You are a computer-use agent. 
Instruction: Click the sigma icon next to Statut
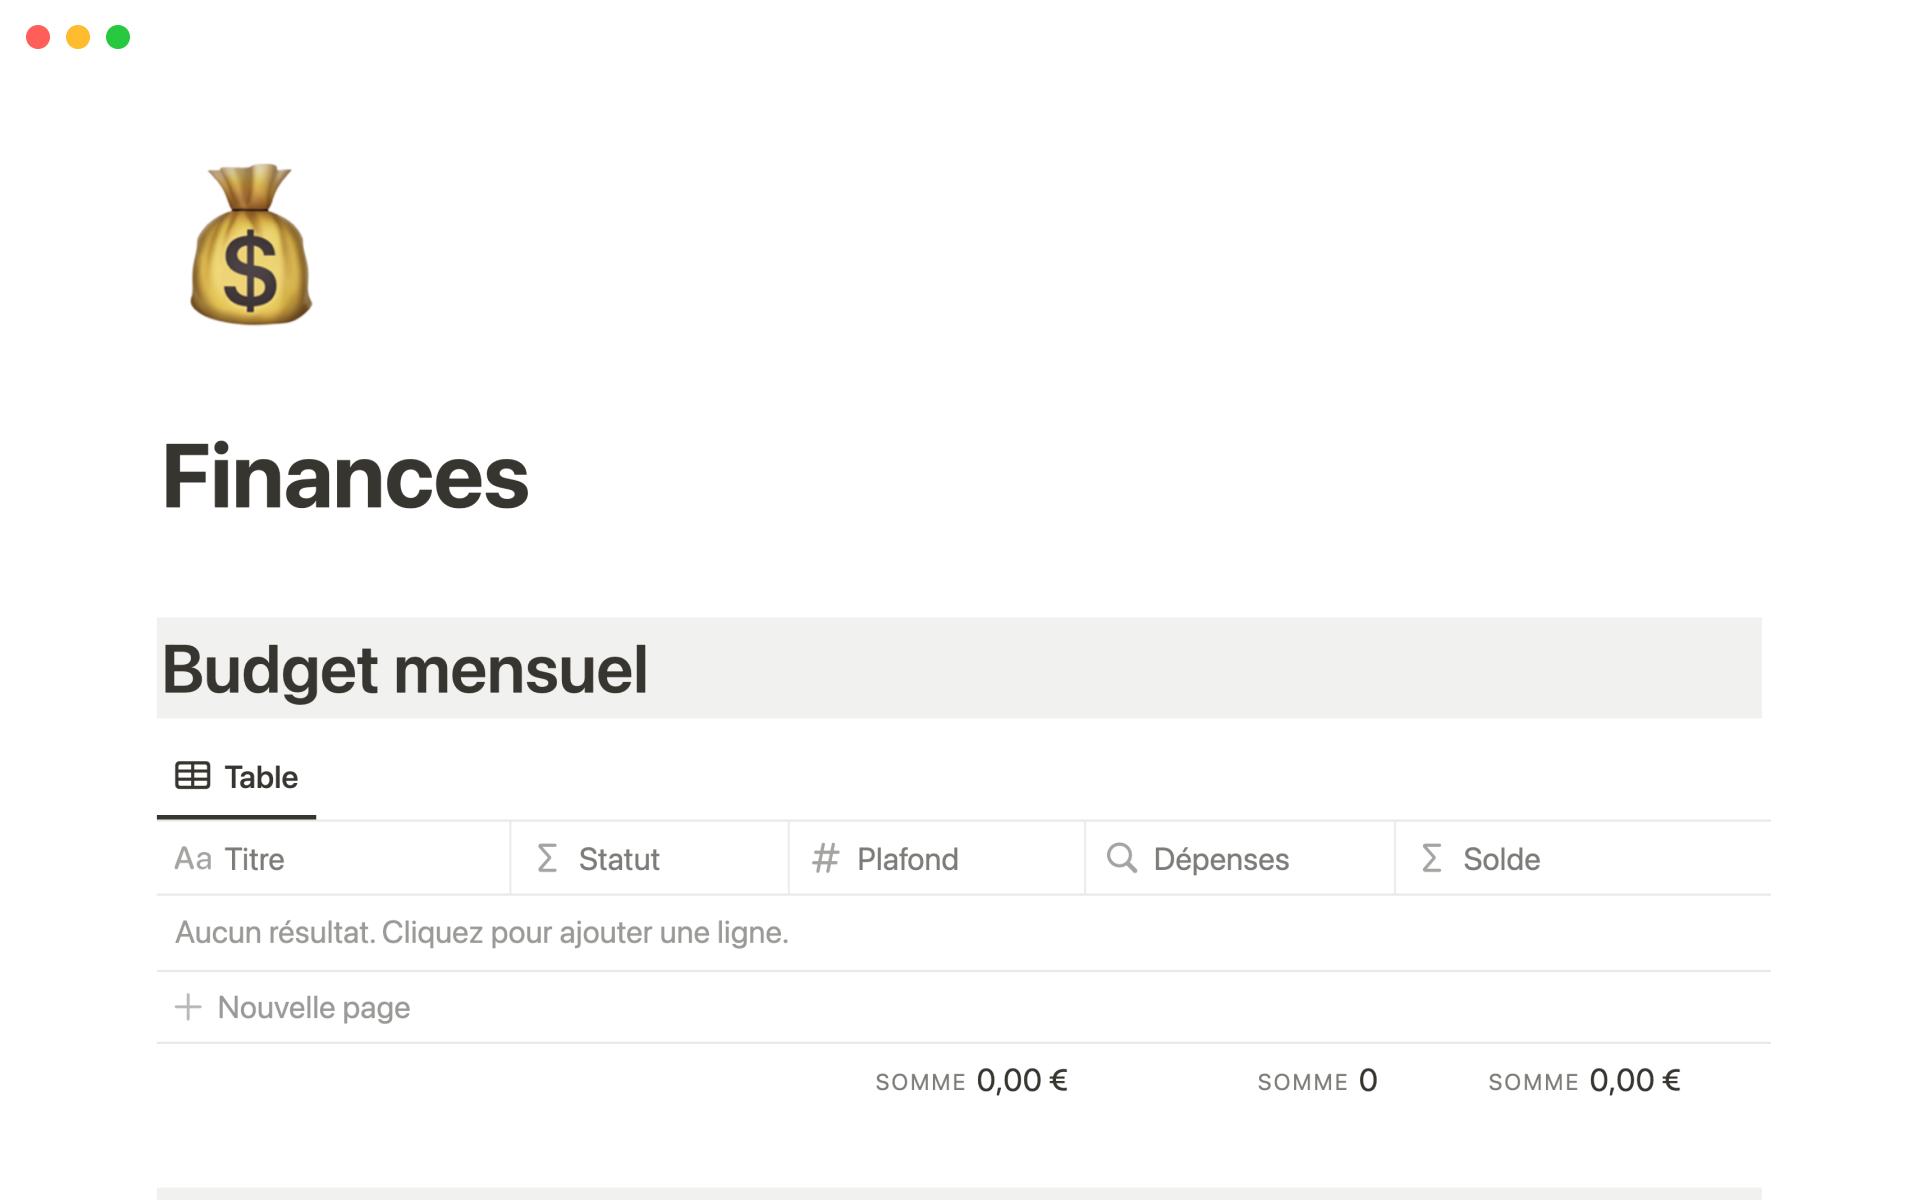pos(547,858)
